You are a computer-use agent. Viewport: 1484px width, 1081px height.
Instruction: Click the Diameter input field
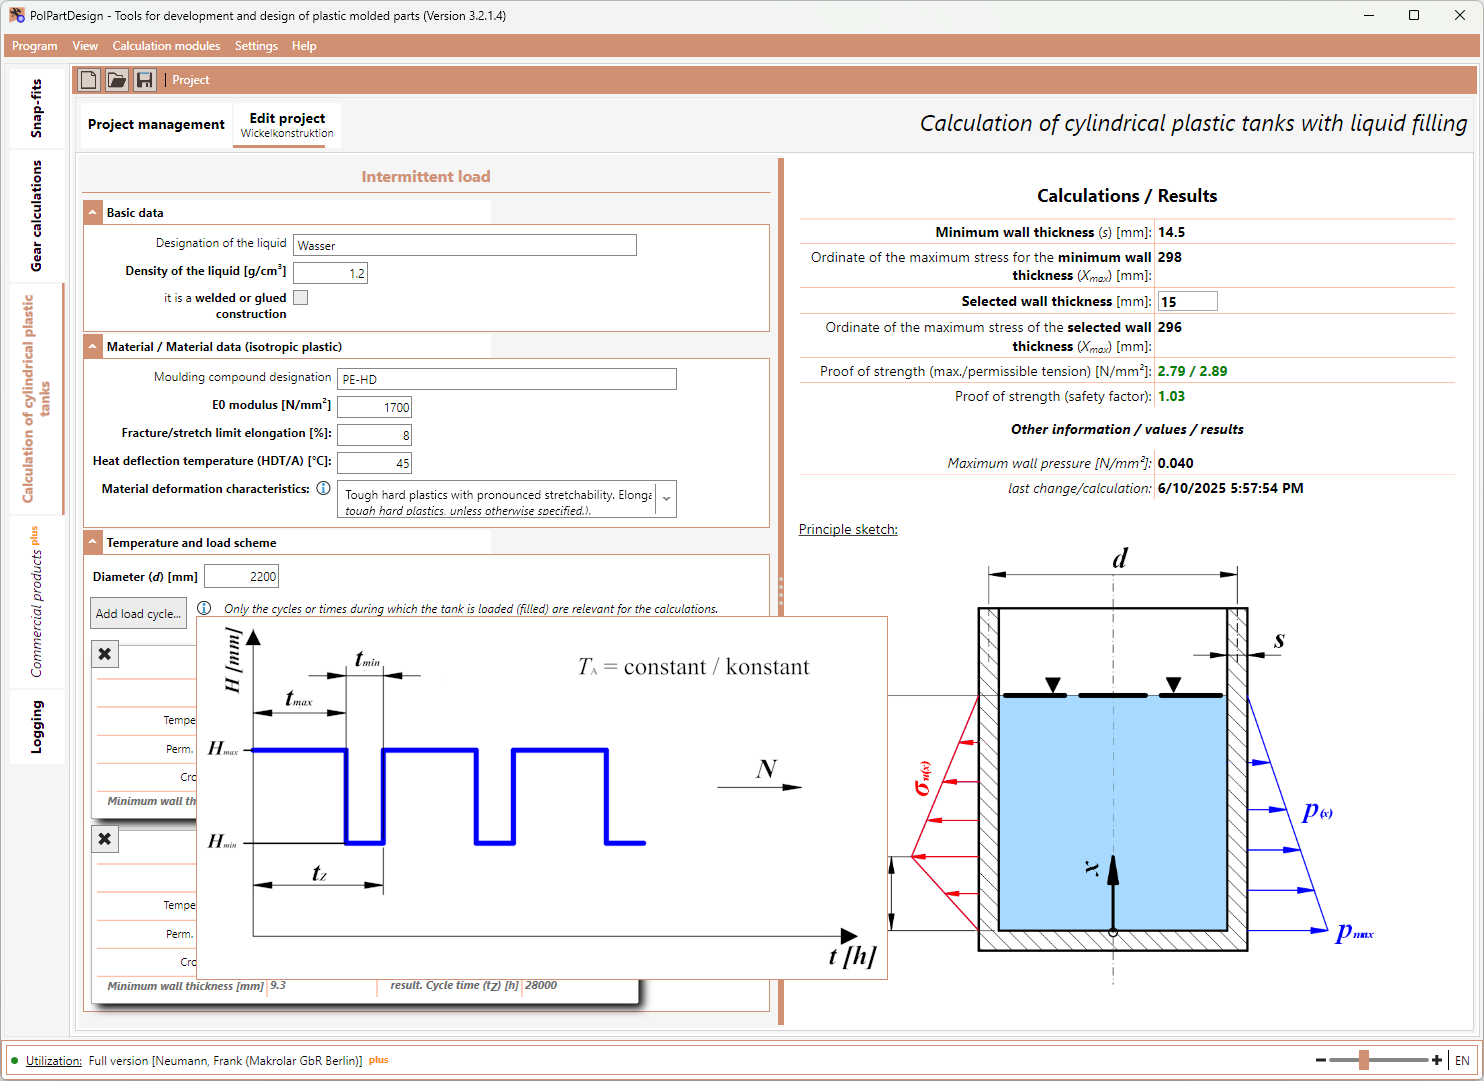coord(241,576)
